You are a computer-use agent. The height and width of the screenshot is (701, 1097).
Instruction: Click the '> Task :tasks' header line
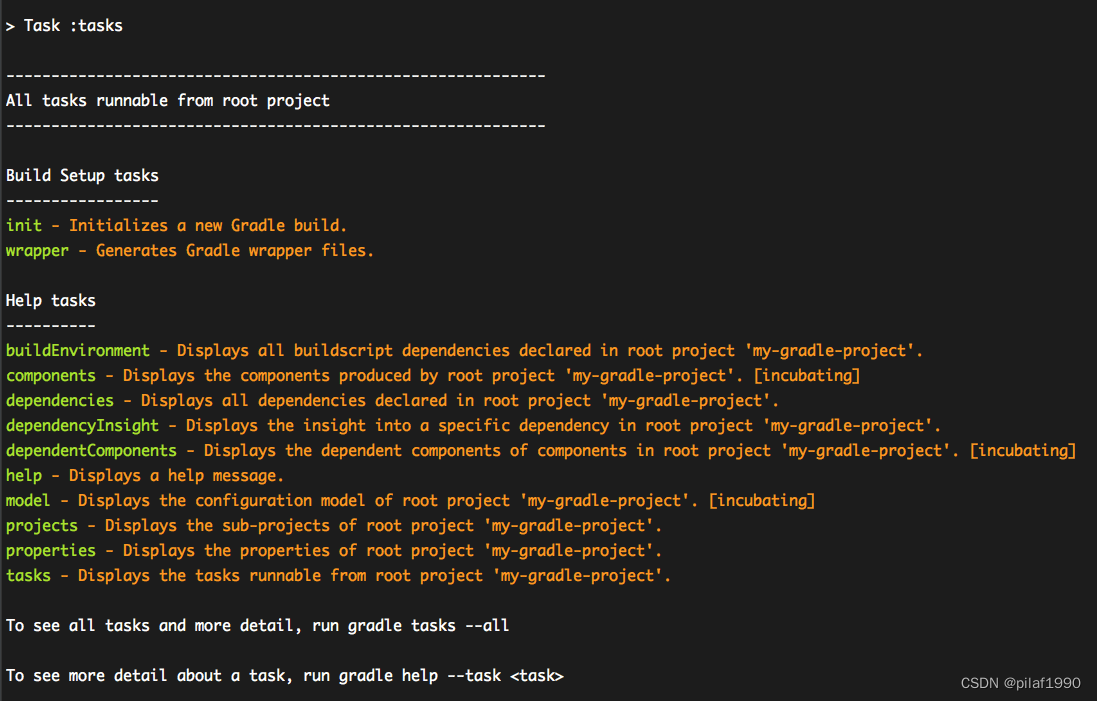pyautogui.click(x=64, y=26)
